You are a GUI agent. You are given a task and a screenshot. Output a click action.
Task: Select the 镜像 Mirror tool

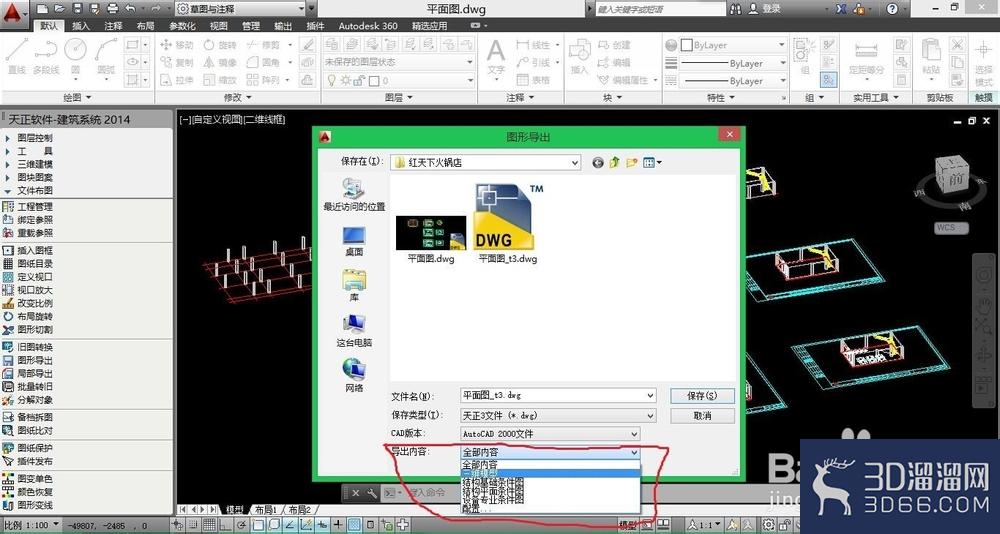(220, 63)
